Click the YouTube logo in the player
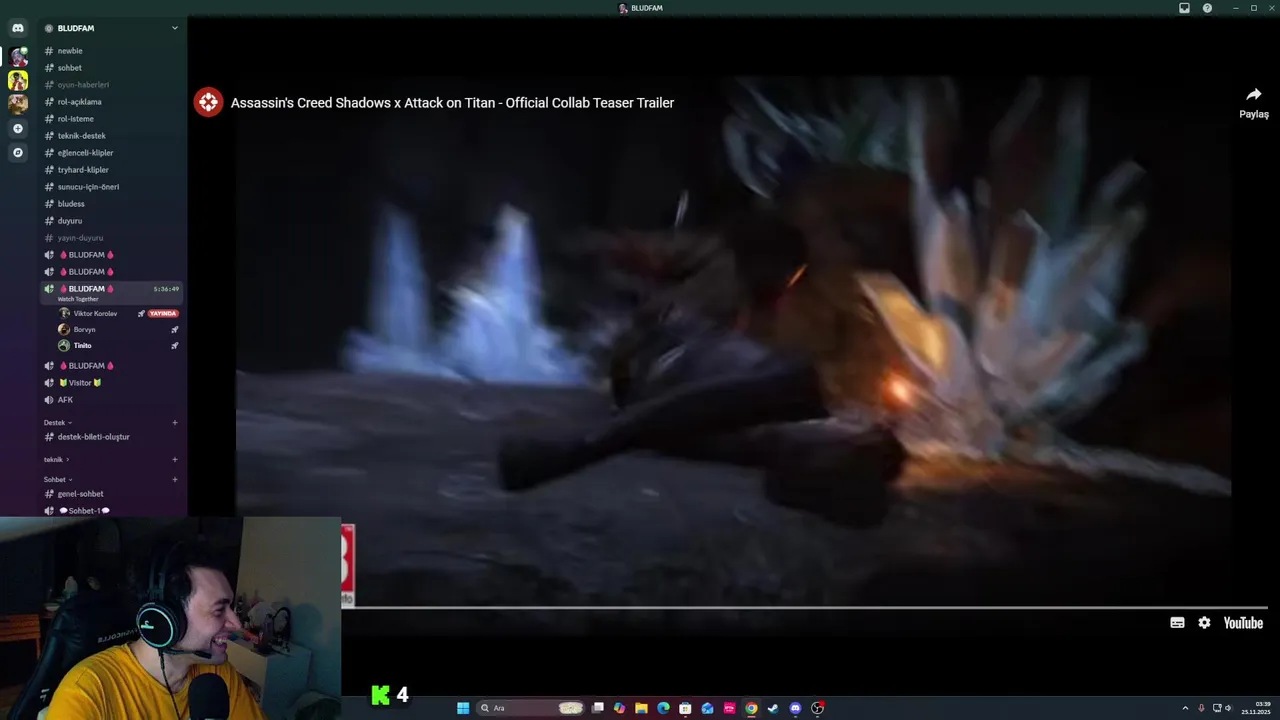Image resolution: width=1280 pixels, height=720 pixels. tap(1243, 622)
